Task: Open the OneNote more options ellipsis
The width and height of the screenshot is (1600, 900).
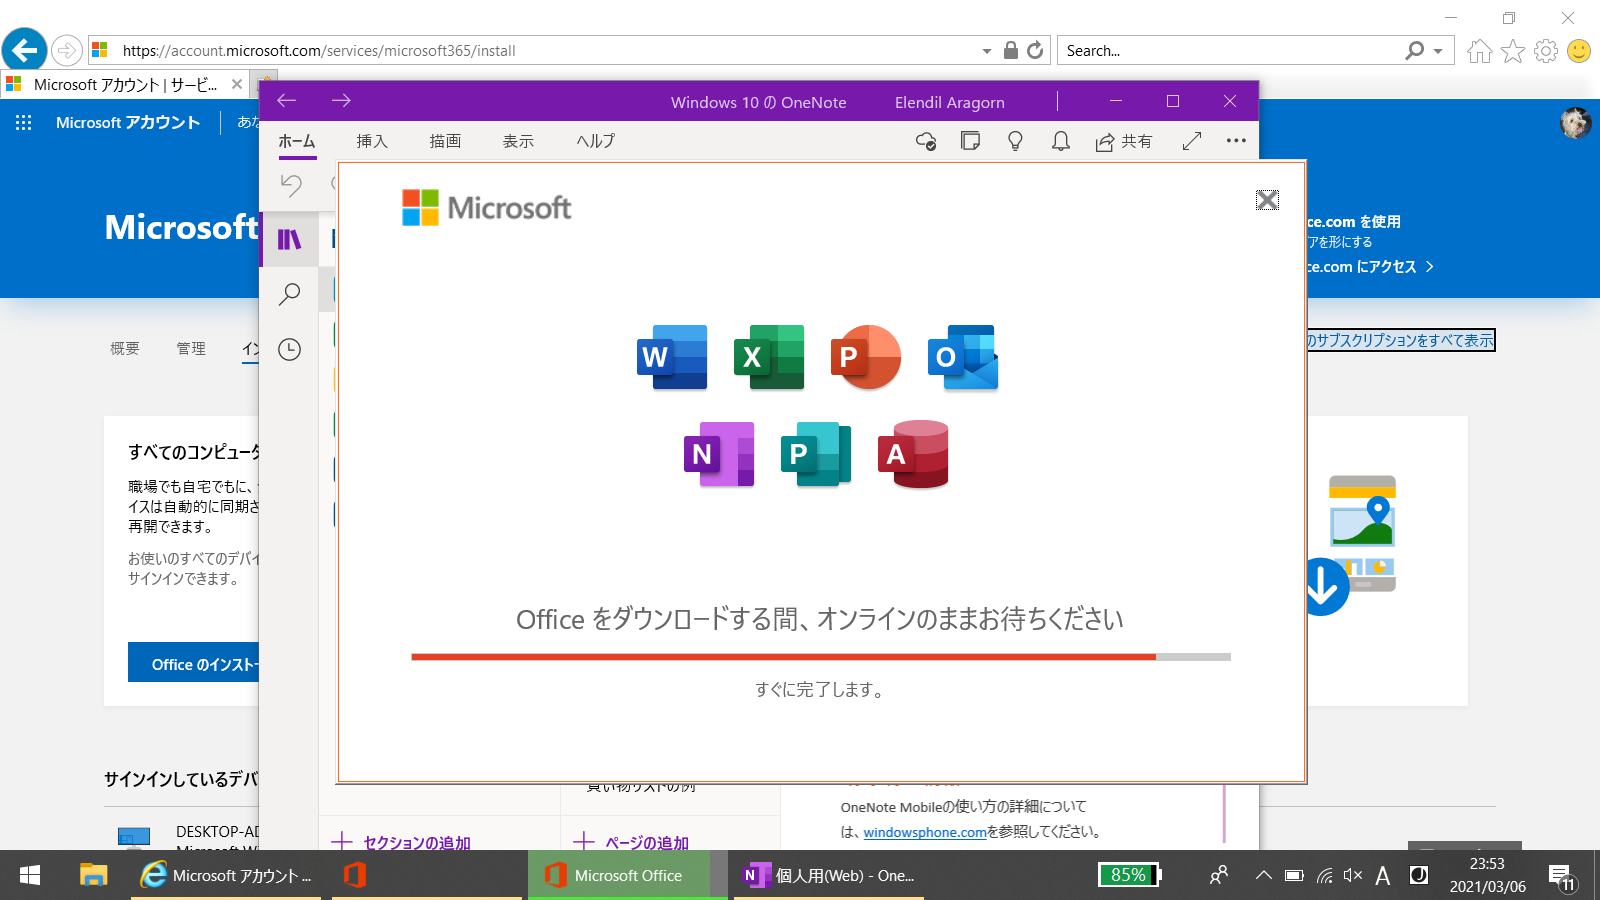Action: tap(1236, 141)
